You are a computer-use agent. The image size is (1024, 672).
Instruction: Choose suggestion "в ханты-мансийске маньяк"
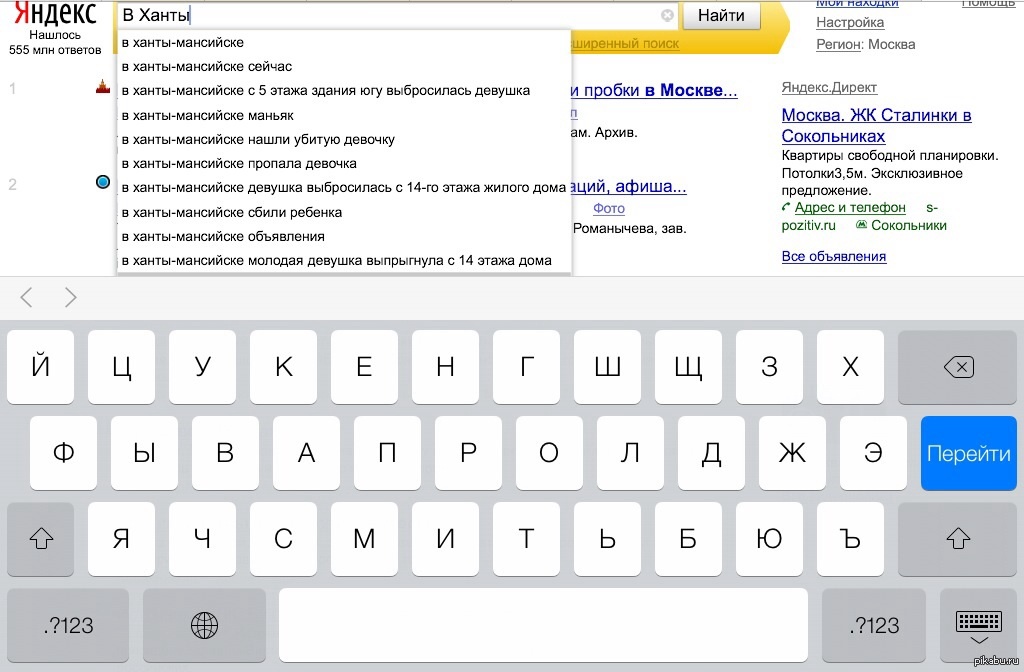coord(207,115)
